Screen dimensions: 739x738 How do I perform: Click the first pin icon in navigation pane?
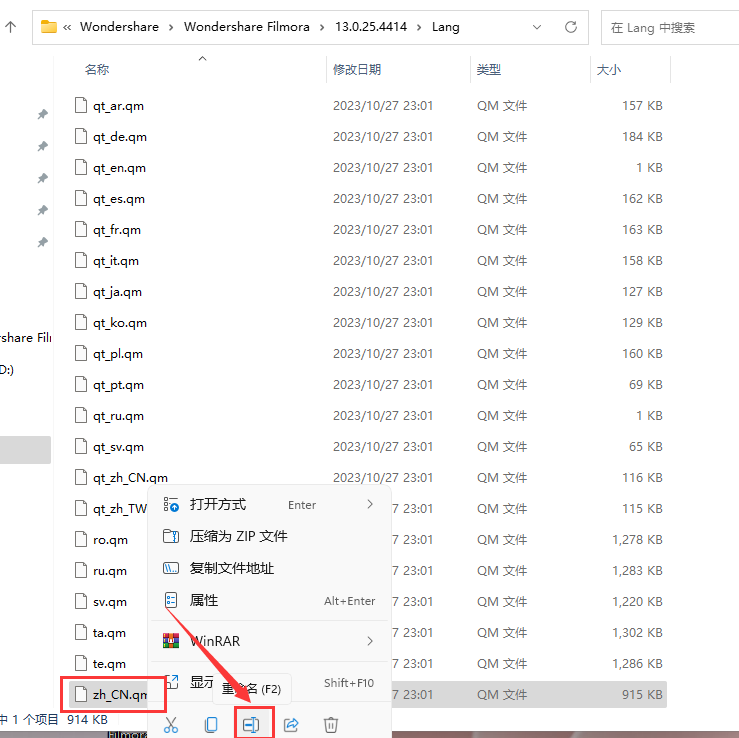[43, 114]
